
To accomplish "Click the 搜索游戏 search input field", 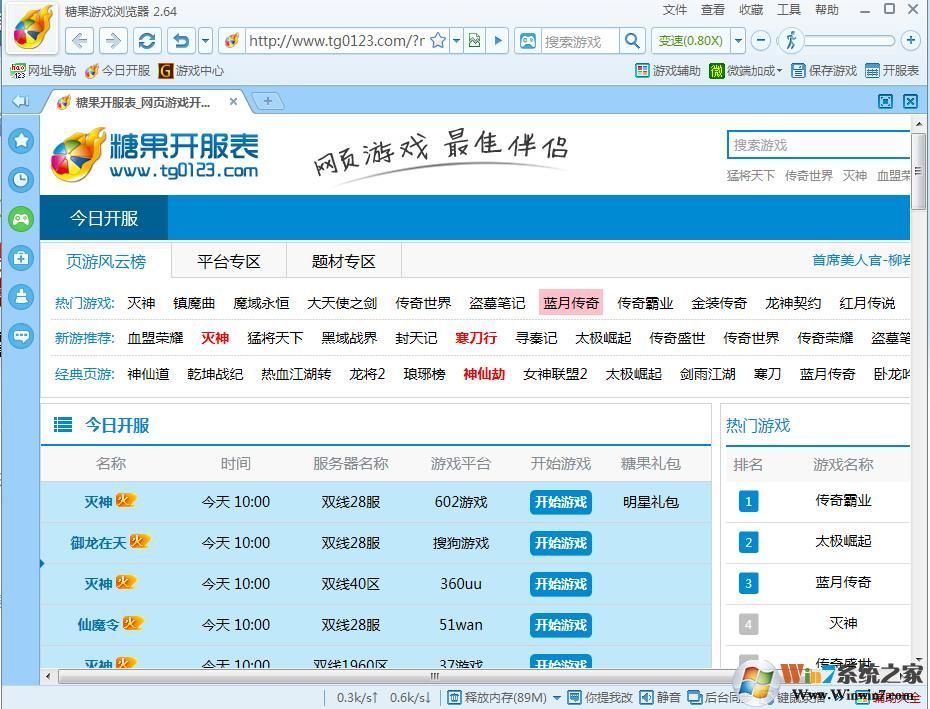I will (580, 41).
